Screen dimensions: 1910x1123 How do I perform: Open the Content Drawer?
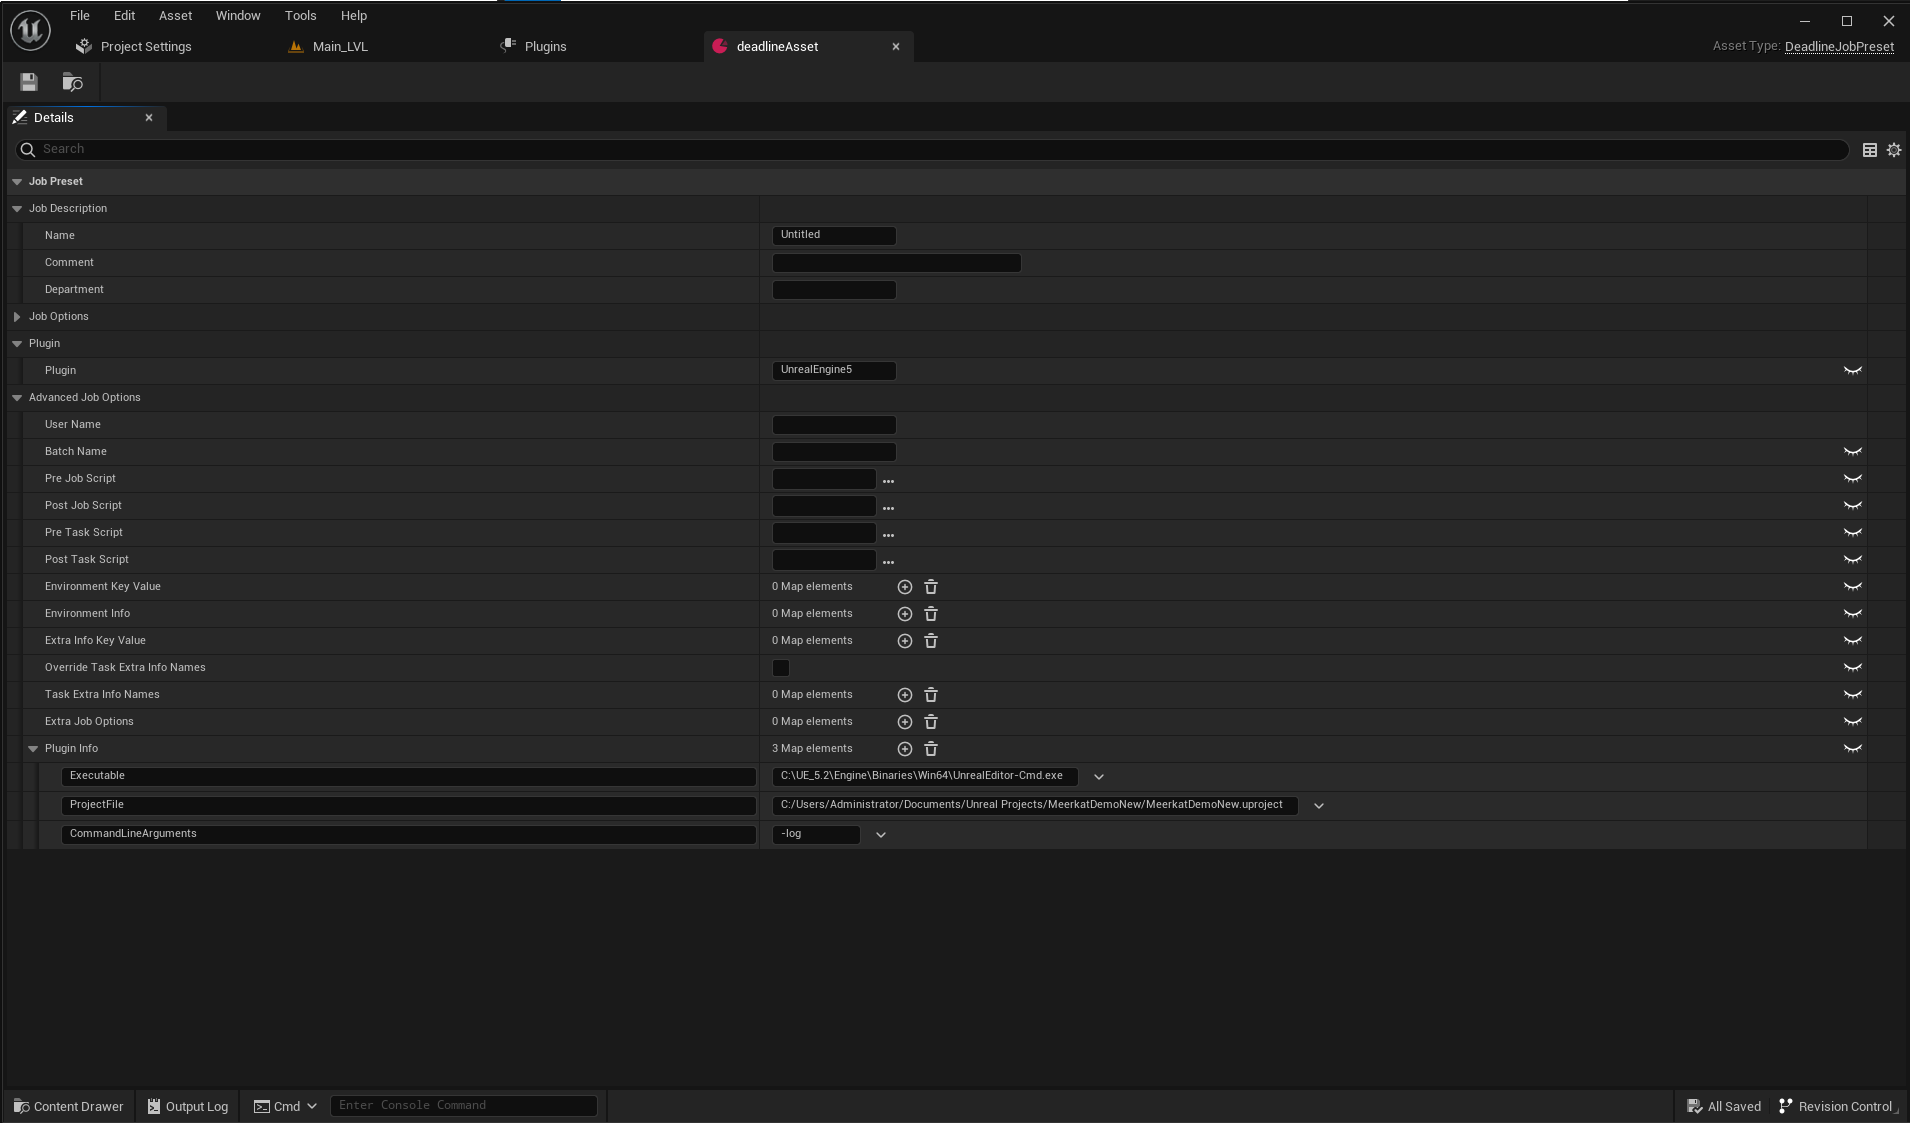click(67, 1106)
